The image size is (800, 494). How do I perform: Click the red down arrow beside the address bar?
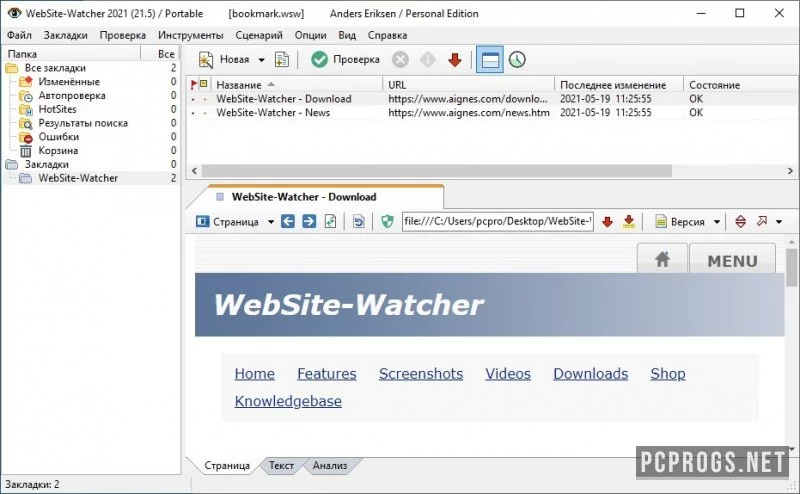pos(607,221)
